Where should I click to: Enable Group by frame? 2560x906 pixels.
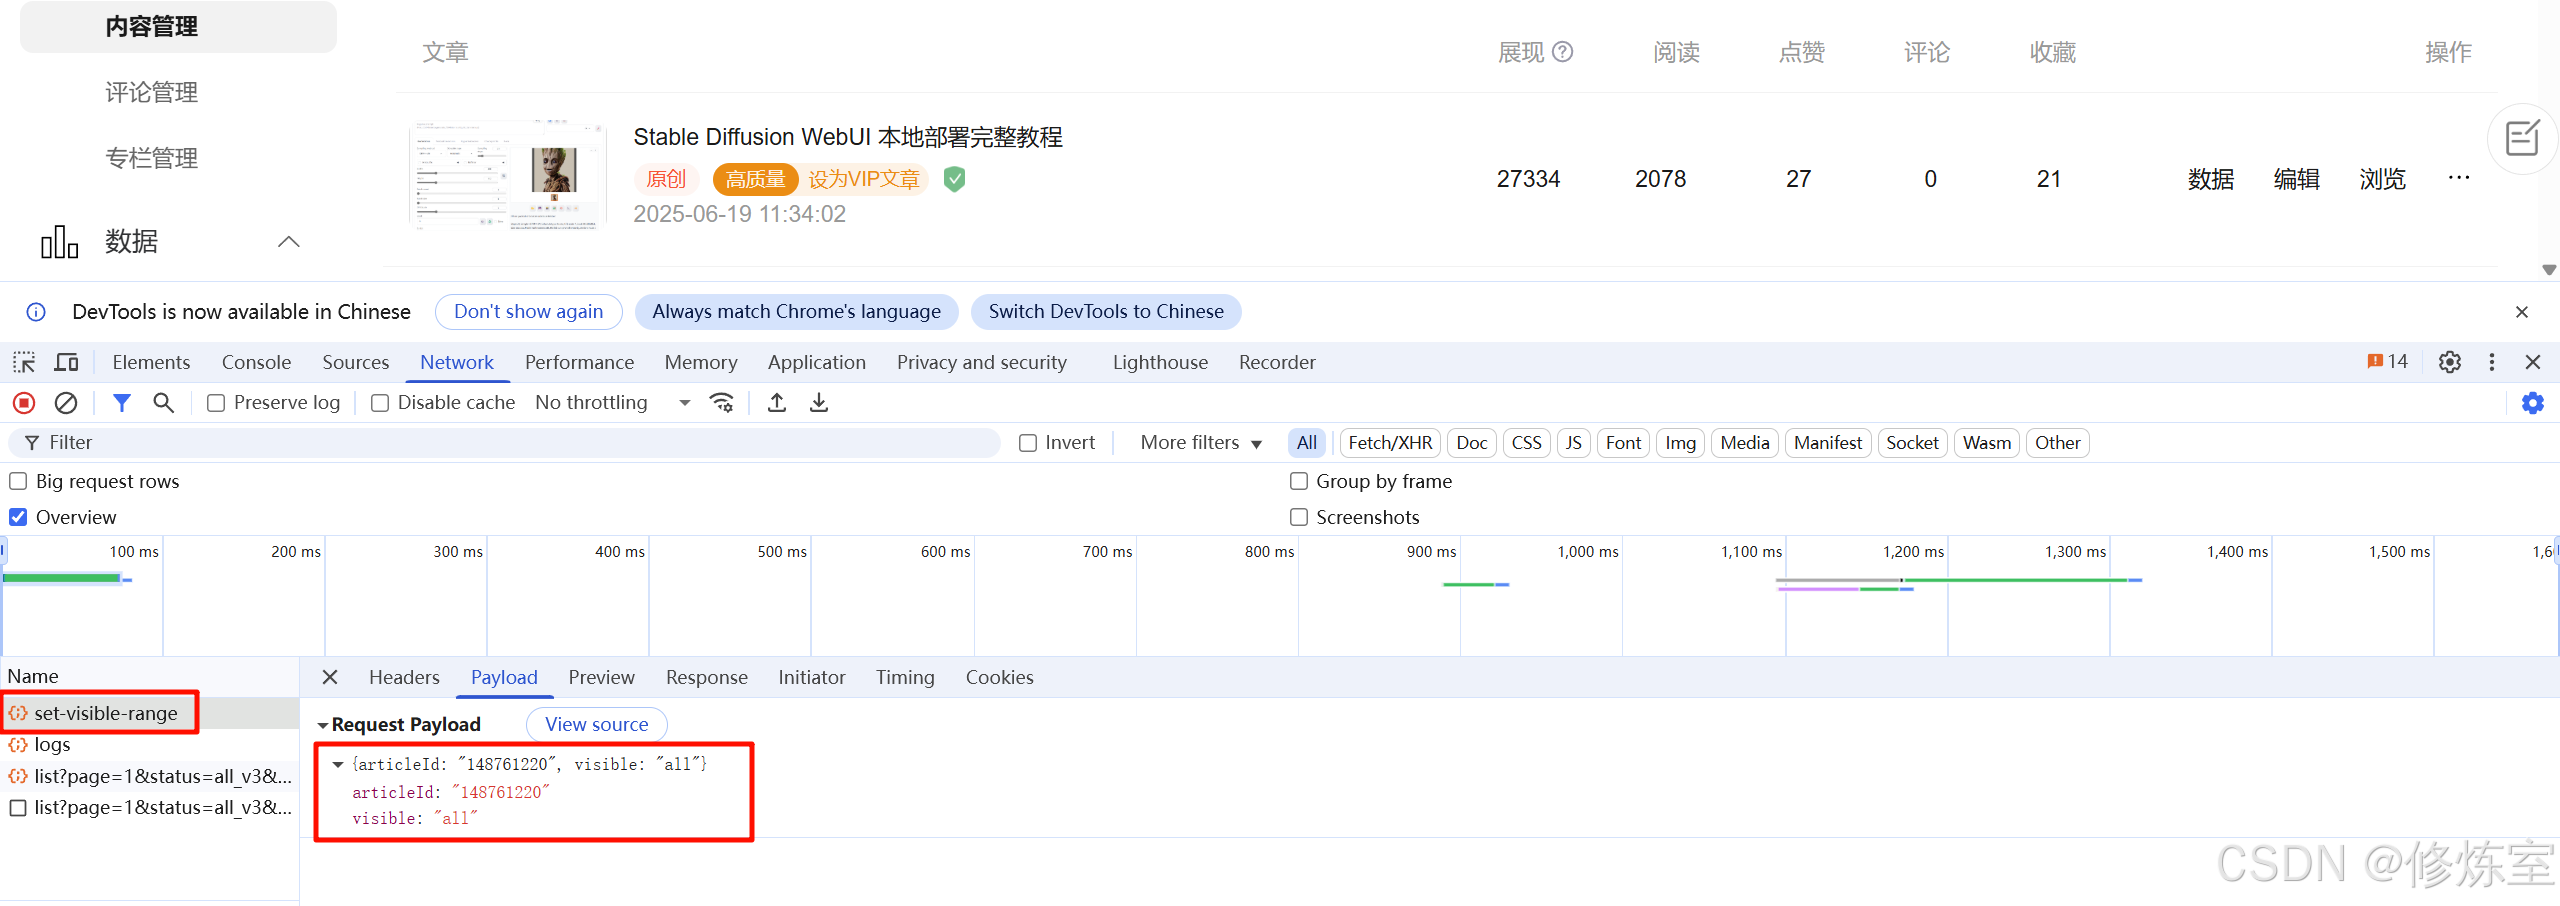pyautogui.click(x=1299, y=481)
